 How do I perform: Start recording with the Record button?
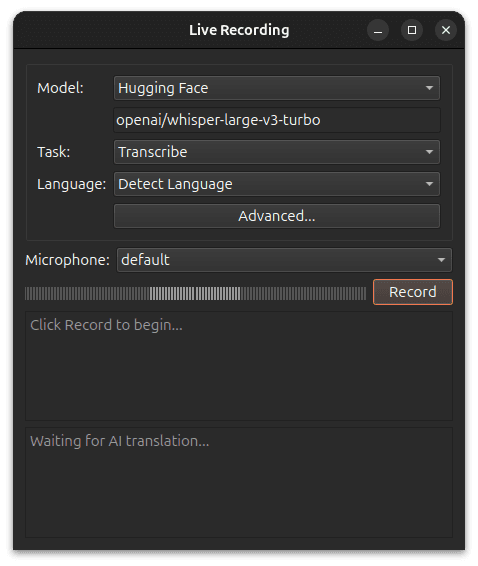tap(413, 292)
